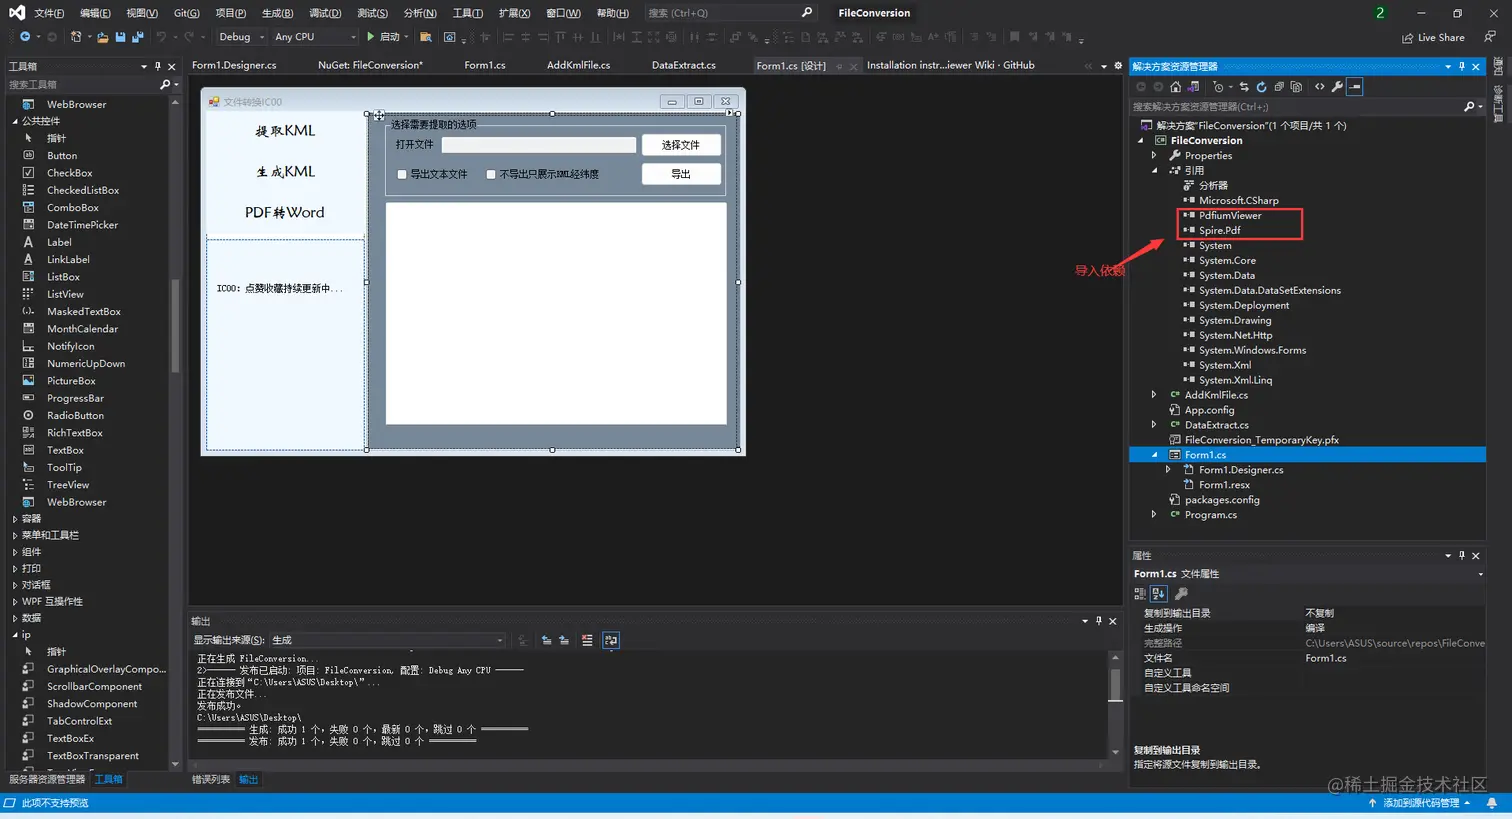Open the 文件(F) menu
Image resolution: width=1512 pixels, height=819 pixels.
click(x=49, y=13)
